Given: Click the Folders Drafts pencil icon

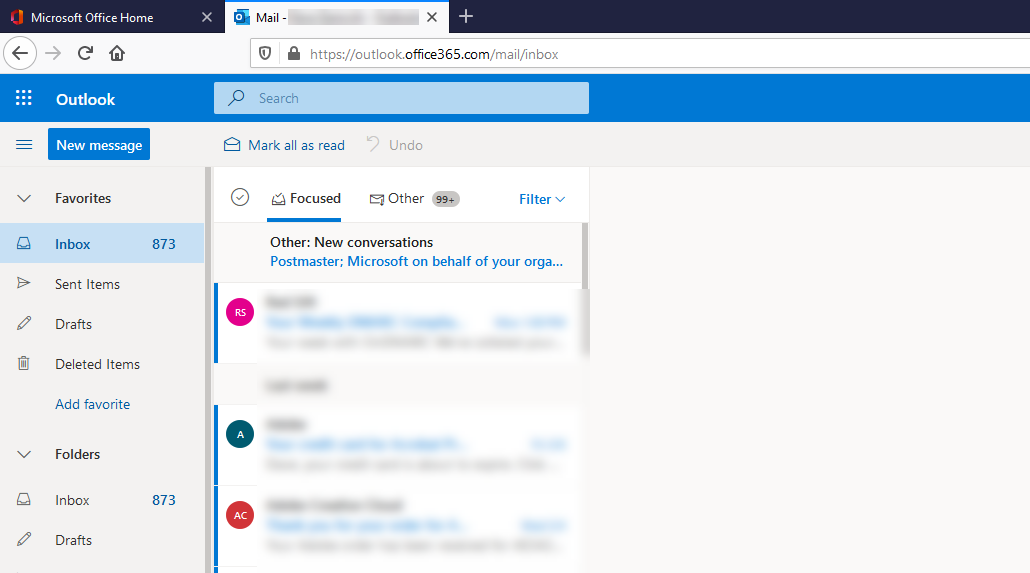Looking at the screenshot, I should point(24,539).
